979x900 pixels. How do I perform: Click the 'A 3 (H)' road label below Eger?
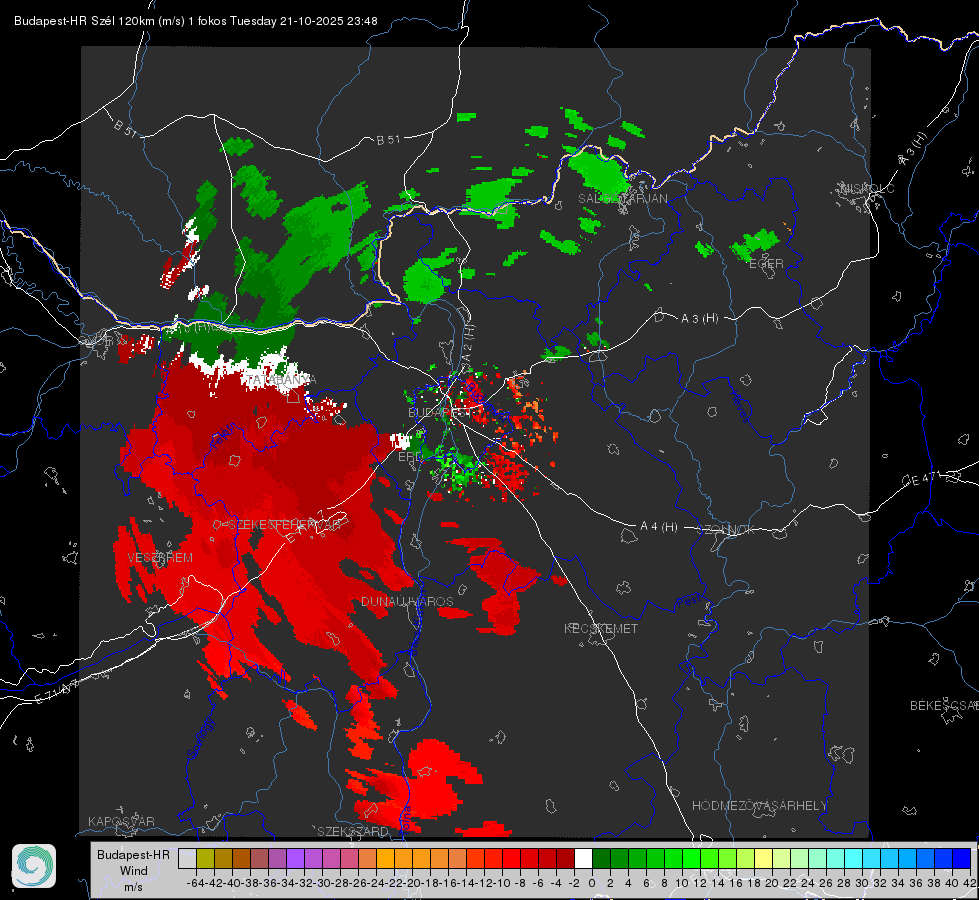699,319
